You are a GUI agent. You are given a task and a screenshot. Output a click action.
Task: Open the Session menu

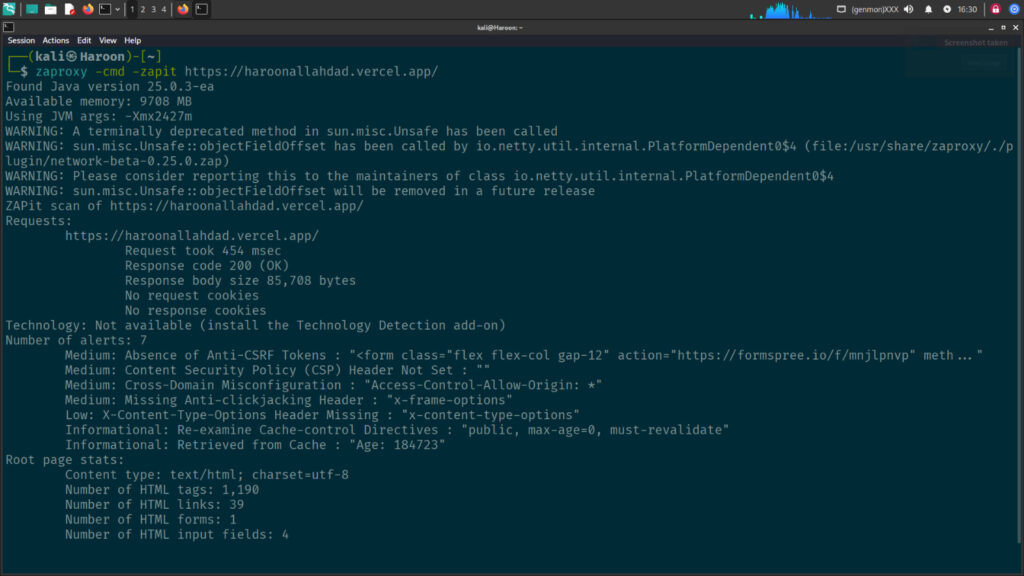[x=21, y=40]
